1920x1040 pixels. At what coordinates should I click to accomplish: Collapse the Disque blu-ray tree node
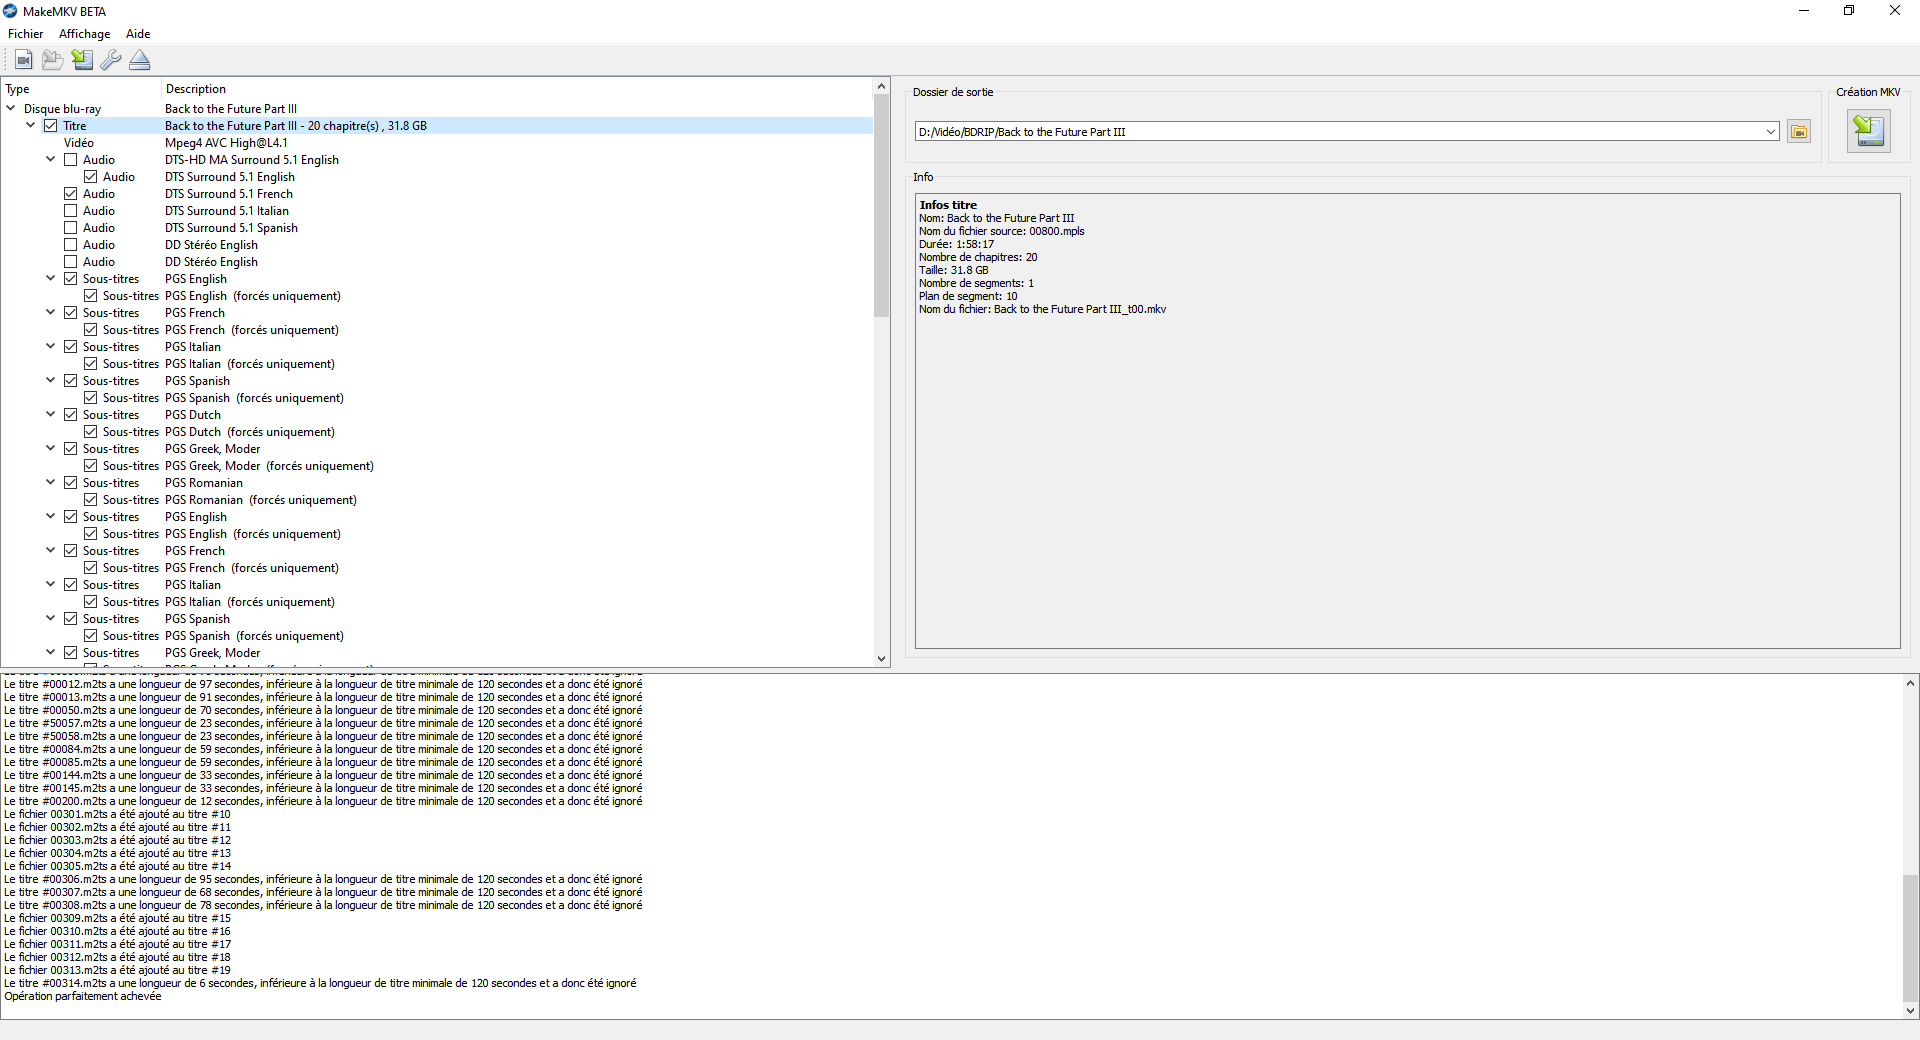click(x=11, y=108)
